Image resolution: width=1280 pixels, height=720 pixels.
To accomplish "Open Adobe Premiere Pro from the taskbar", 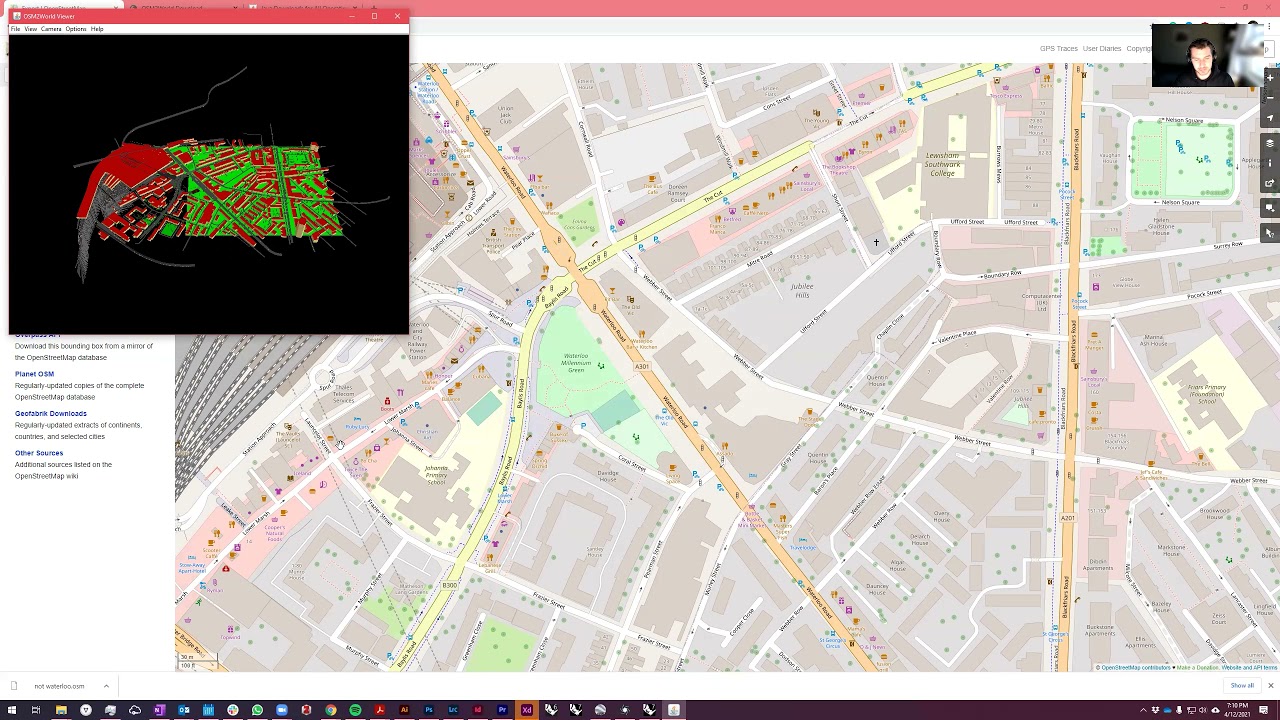I will click(502, 710).
